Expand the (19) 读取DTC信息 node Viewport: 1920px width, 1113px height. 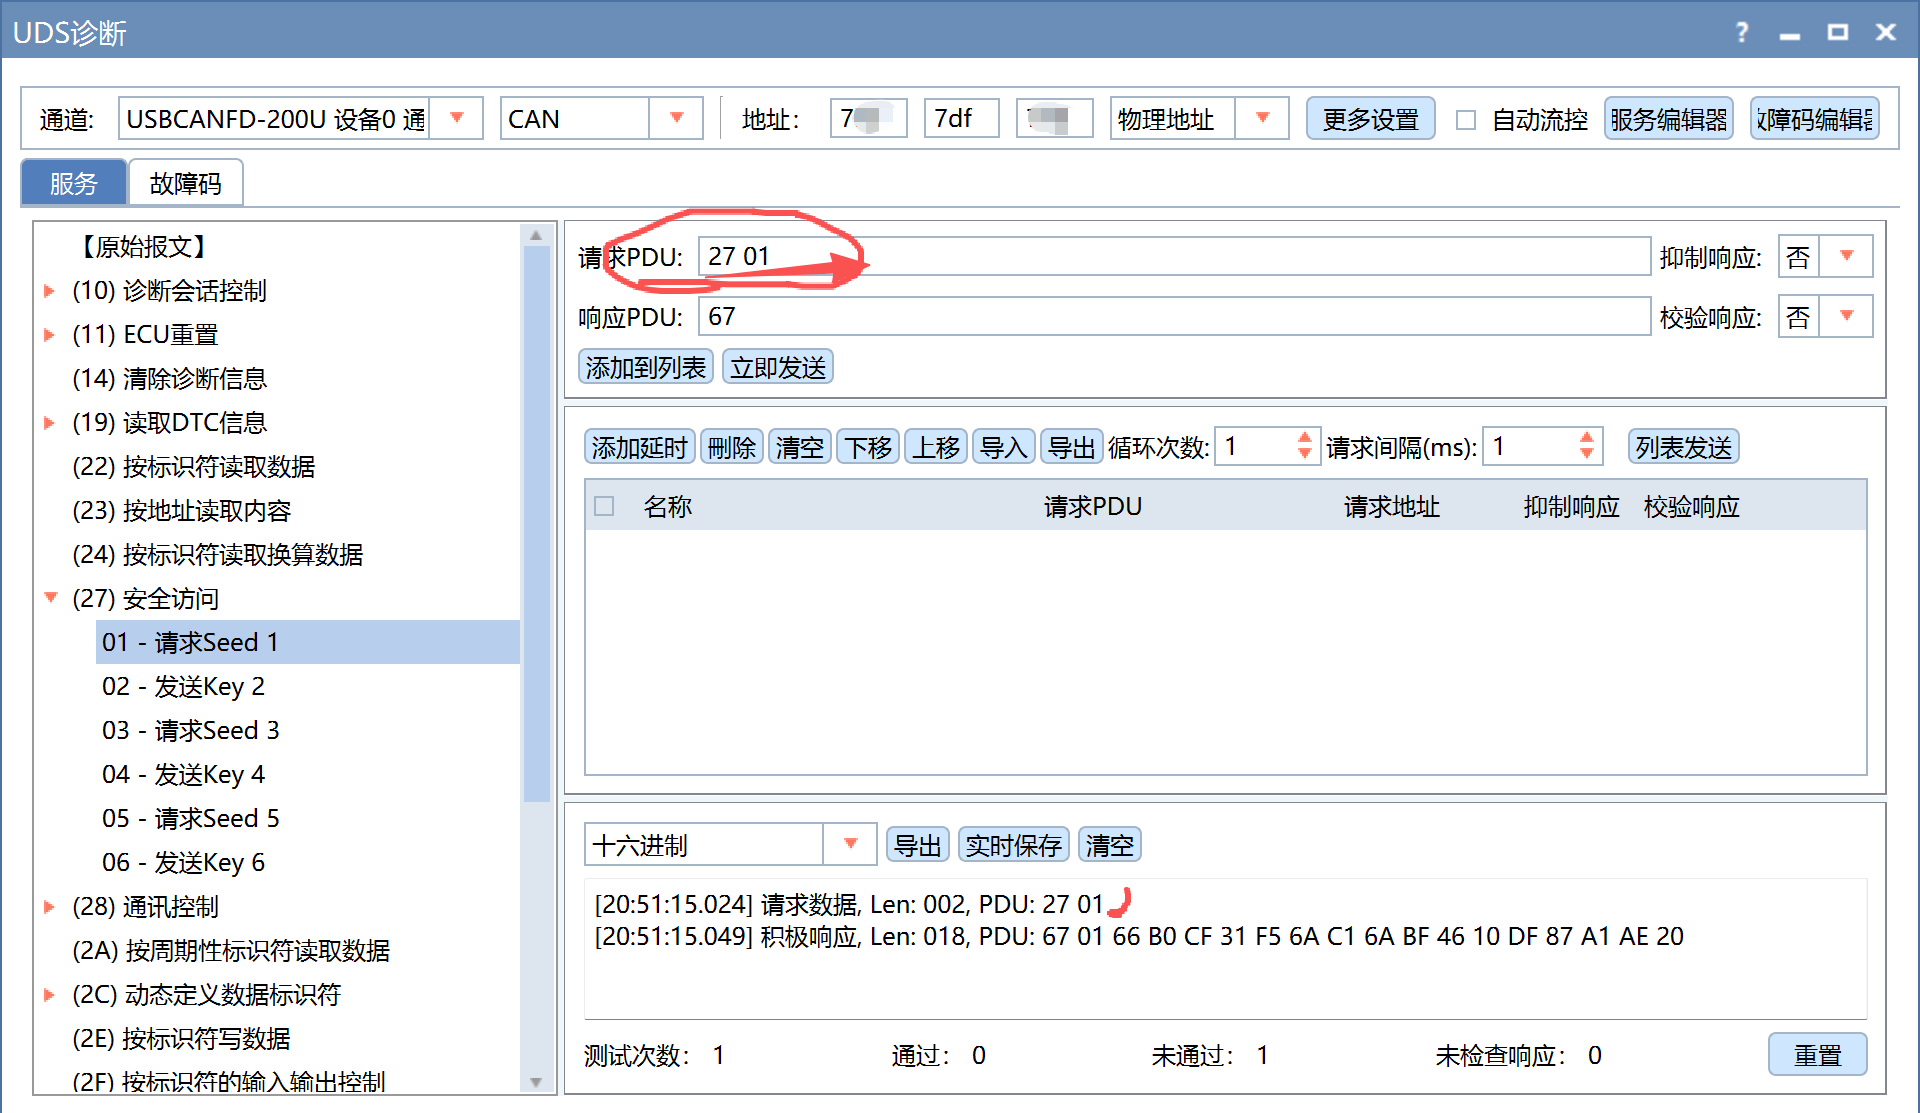pyautogui.click(x=49, y=423)
